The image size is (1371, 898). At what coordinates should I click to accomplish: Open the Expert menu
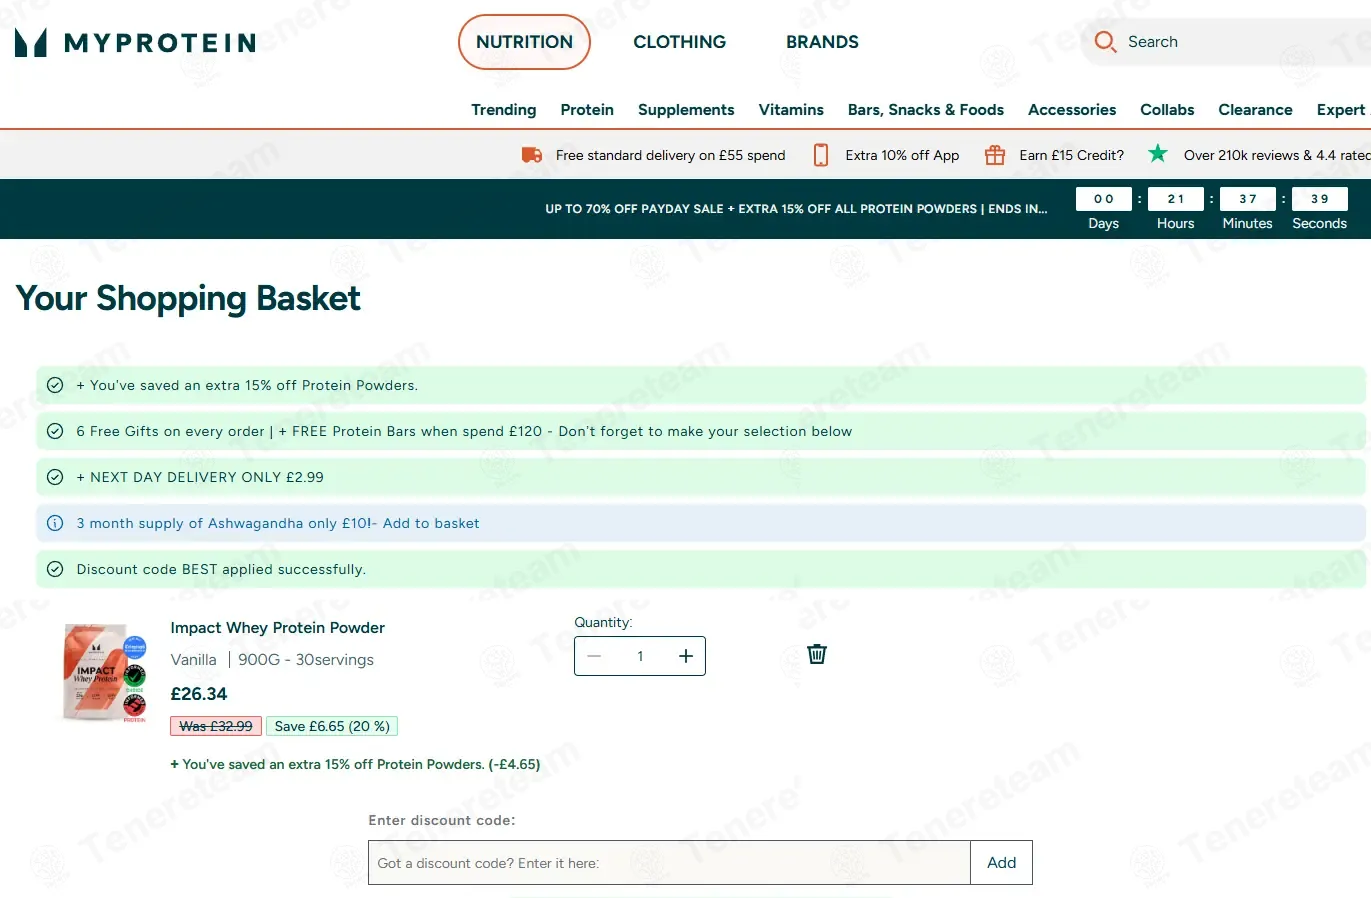tap(1341, 110)
